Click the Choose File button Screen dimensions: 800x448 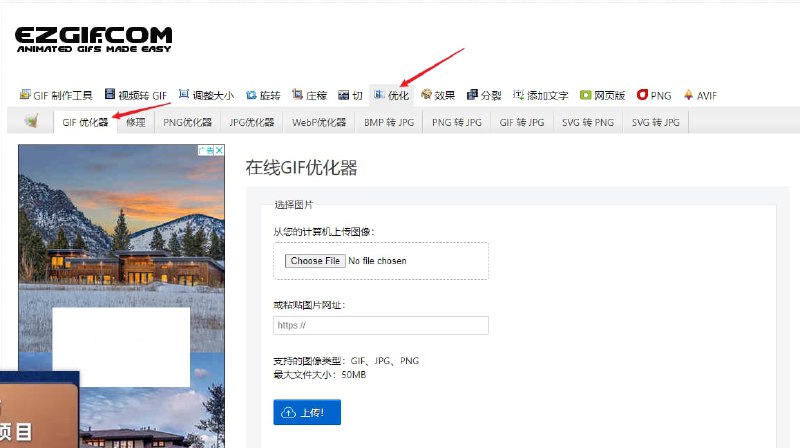pyautogui.click(x=314, y=261)
